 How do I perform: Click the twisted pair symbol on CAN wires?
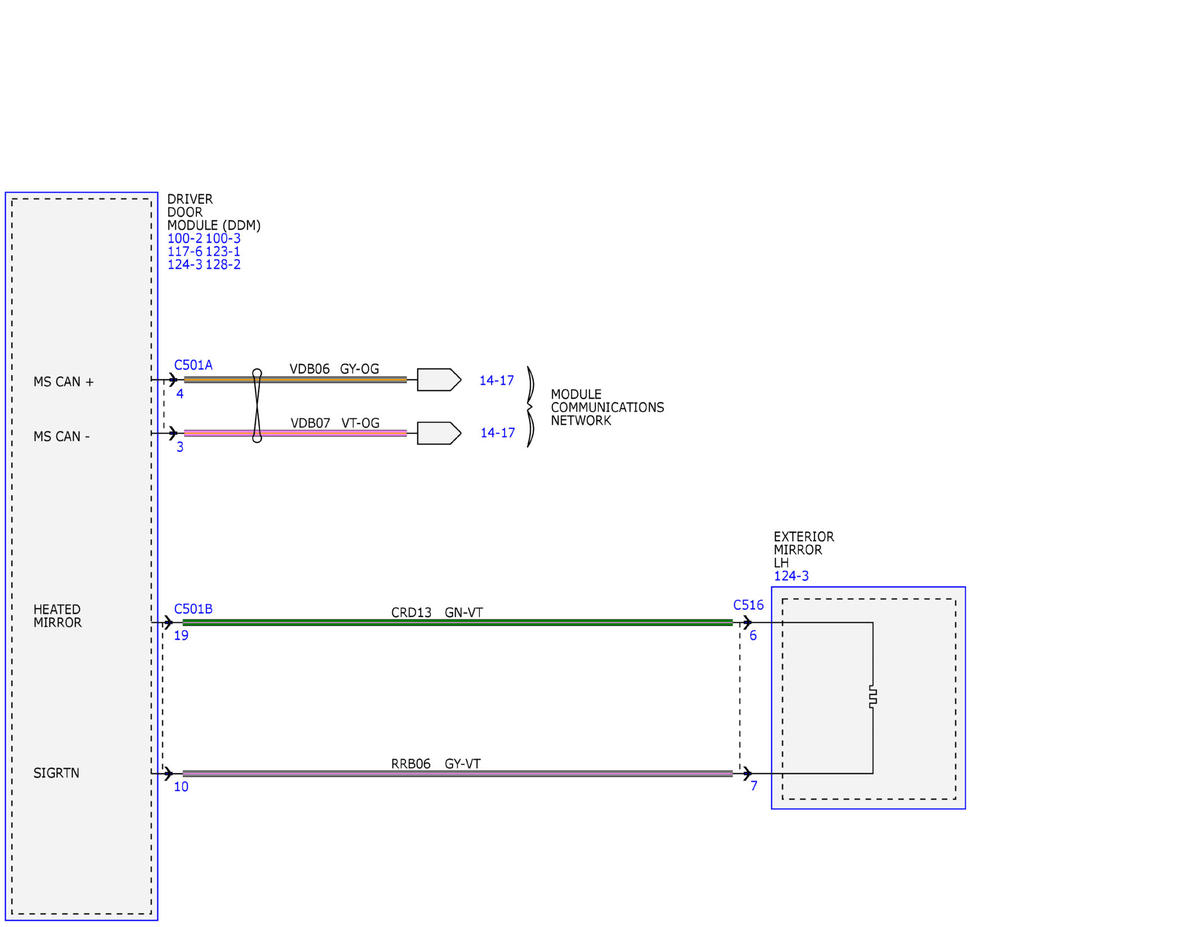pyautogui.click(x=257, y=406)
